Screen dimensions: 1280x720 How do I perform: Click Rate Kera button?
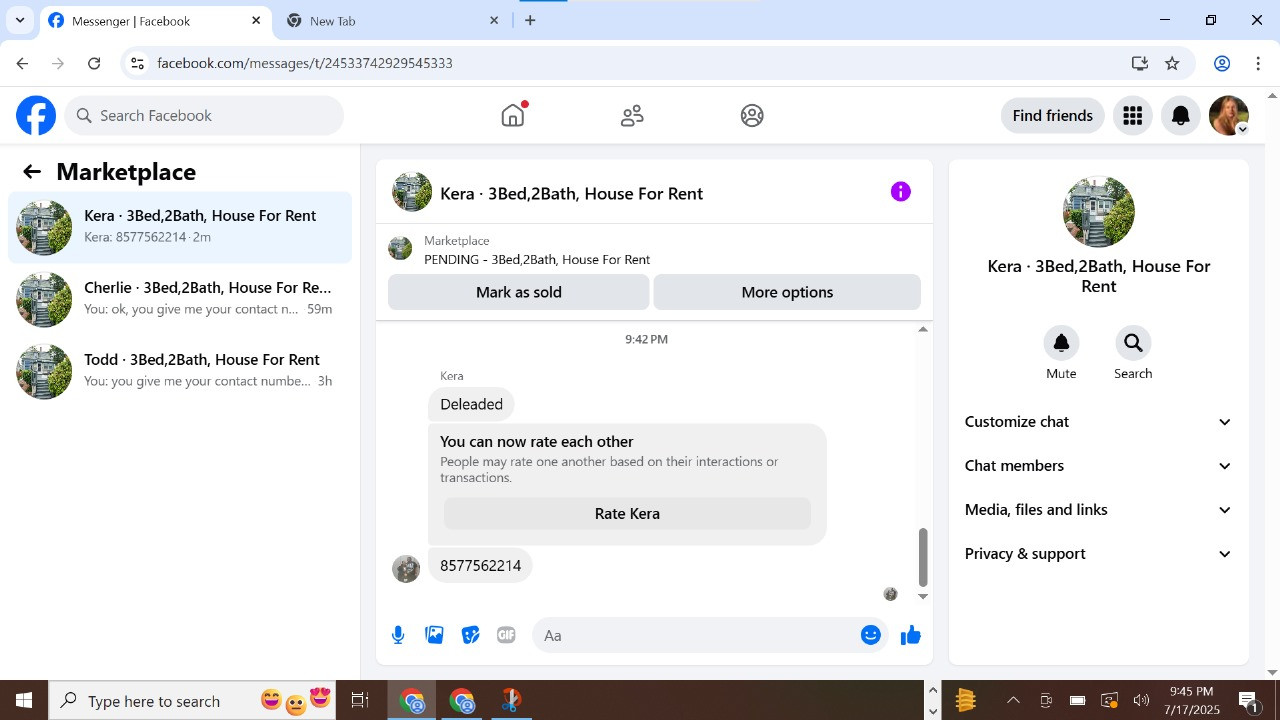tap(627, 513)
